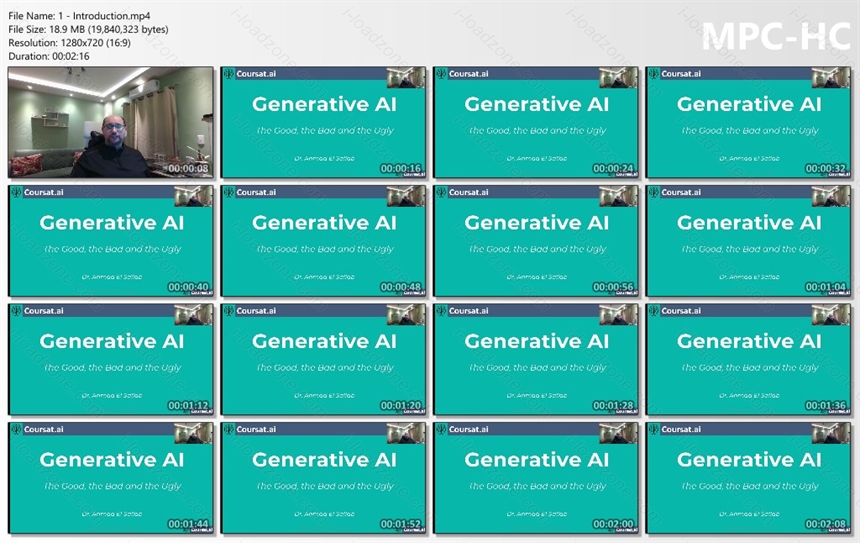Click the File Name text '1 - Introduction.mp4'
This screenshot has height=543, width=860.
point(104,16)
